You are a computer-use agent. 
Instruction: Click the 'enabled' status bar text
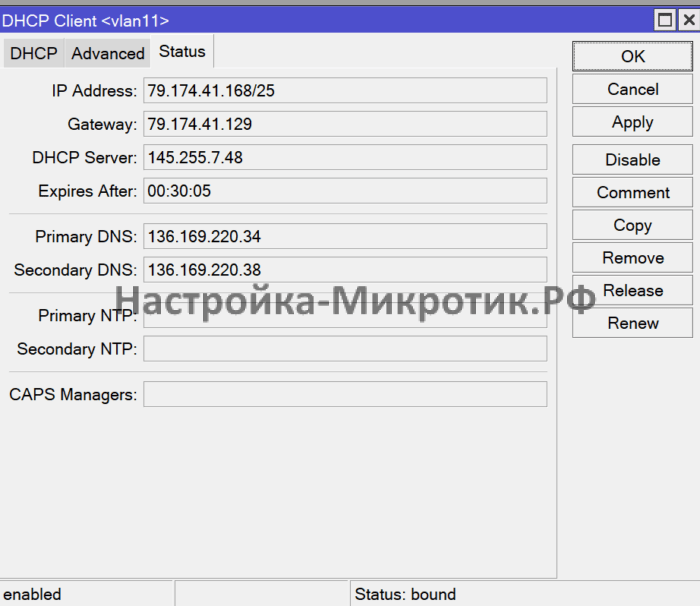tap(32, 594)
